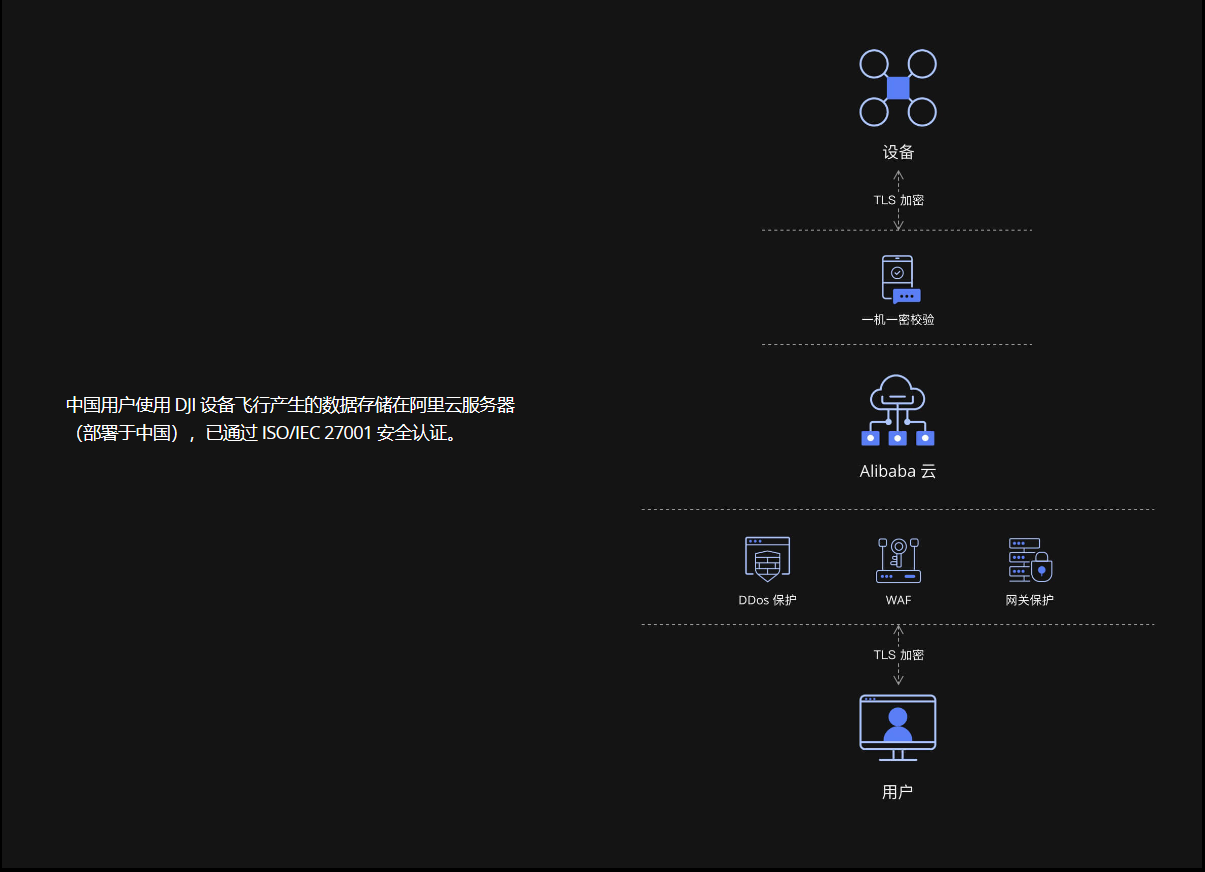Click the paragraph line starting with 中国用户使用 DJI
Screen dimensions: 1205x872
(290, 405)
